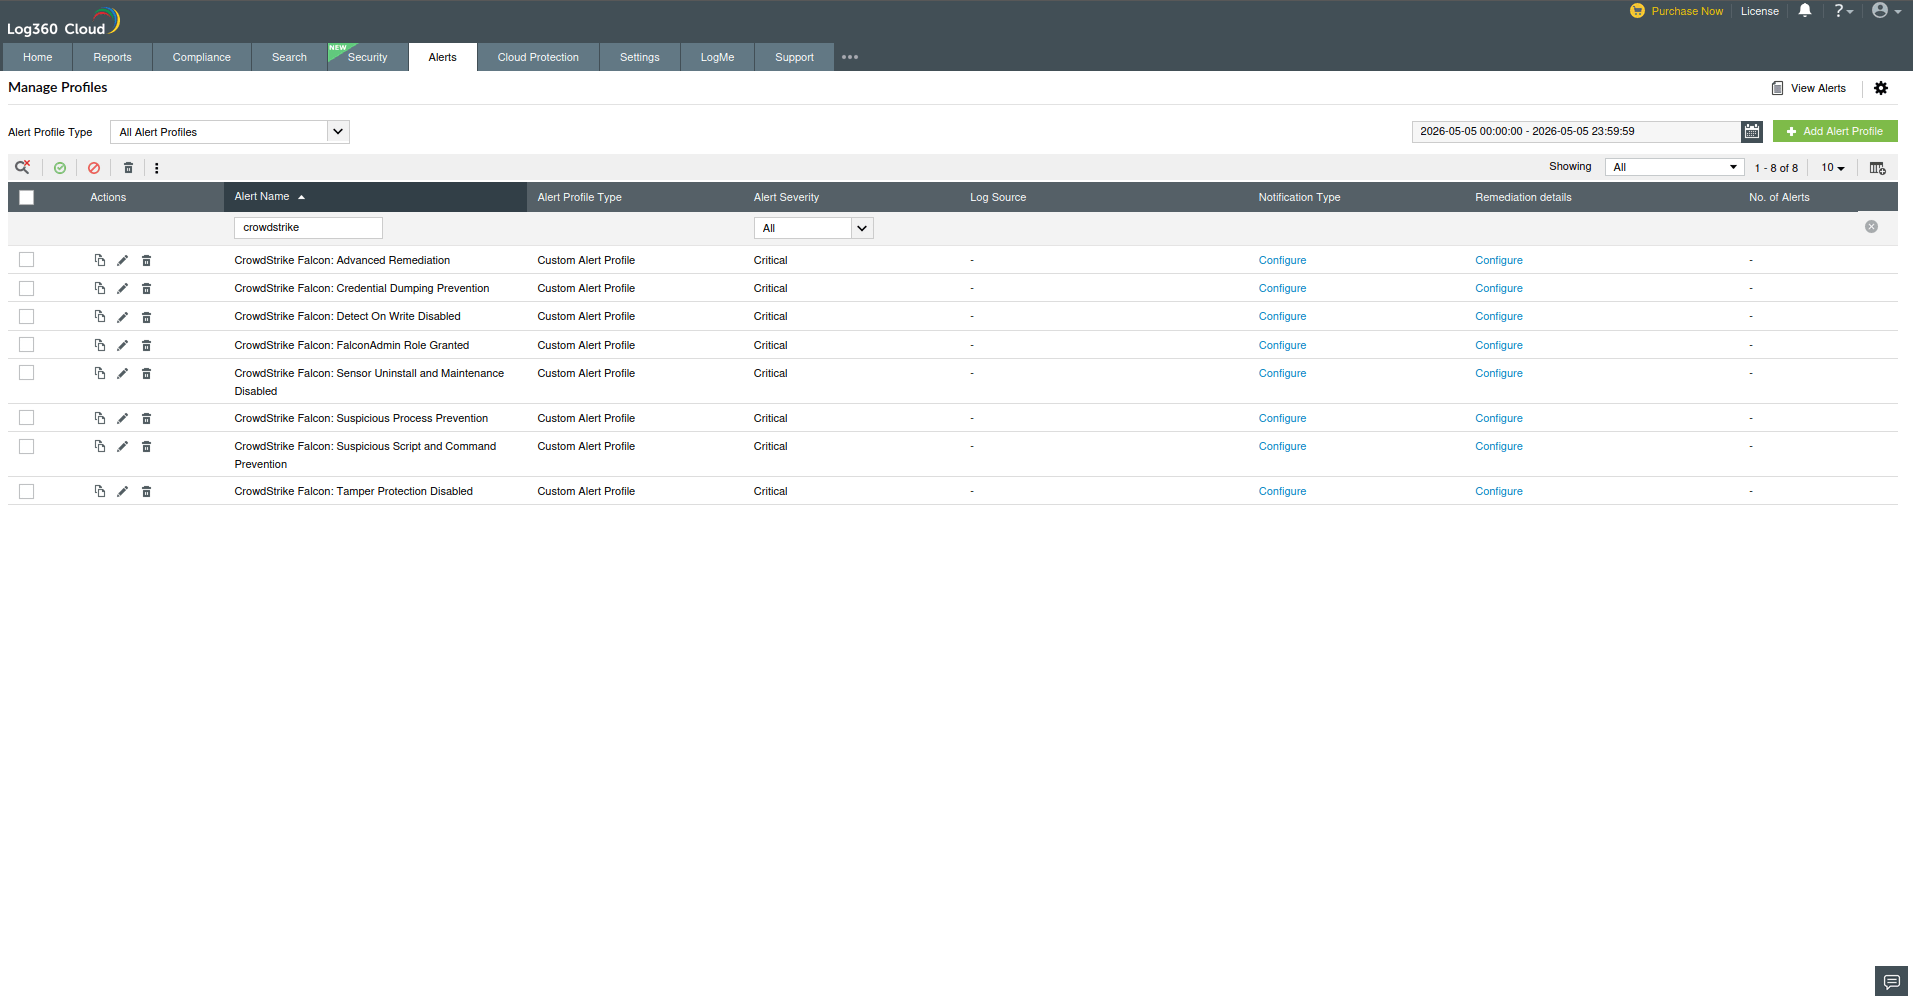Copy Tamper Protection Disabled profile

tap(100, 491)
